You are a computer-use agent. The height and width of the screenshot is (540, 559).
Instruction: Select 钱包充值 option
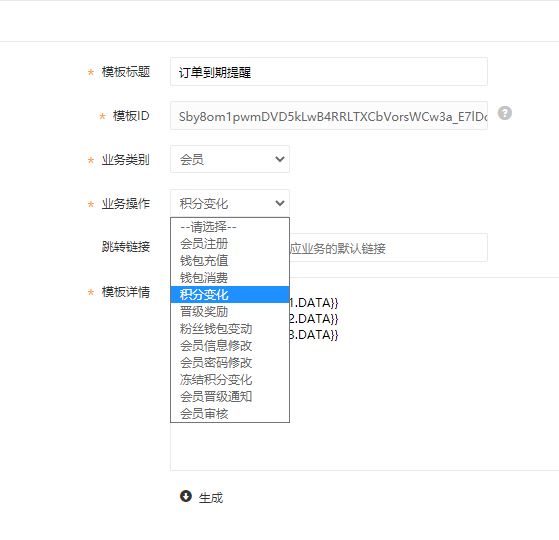[x=230, y=261]
